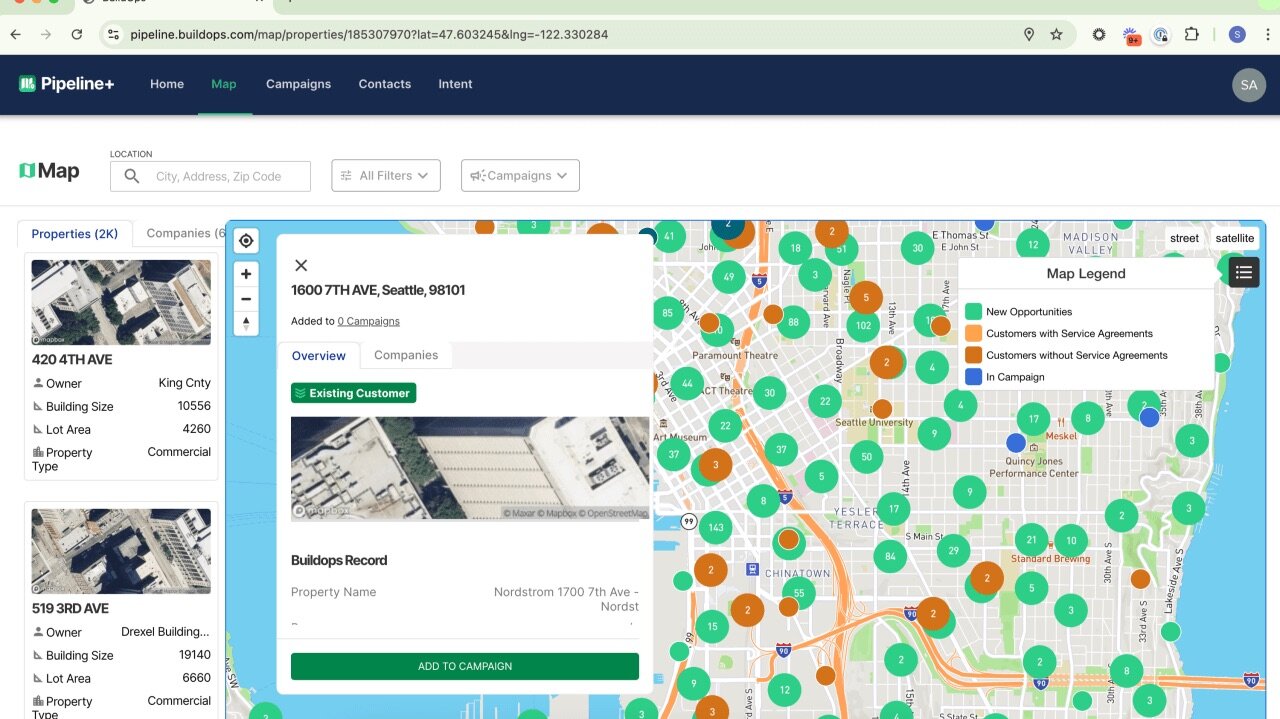Click the blue In Campaign legend swatch
Viewport: 1280px width, 719px height.
973,377
